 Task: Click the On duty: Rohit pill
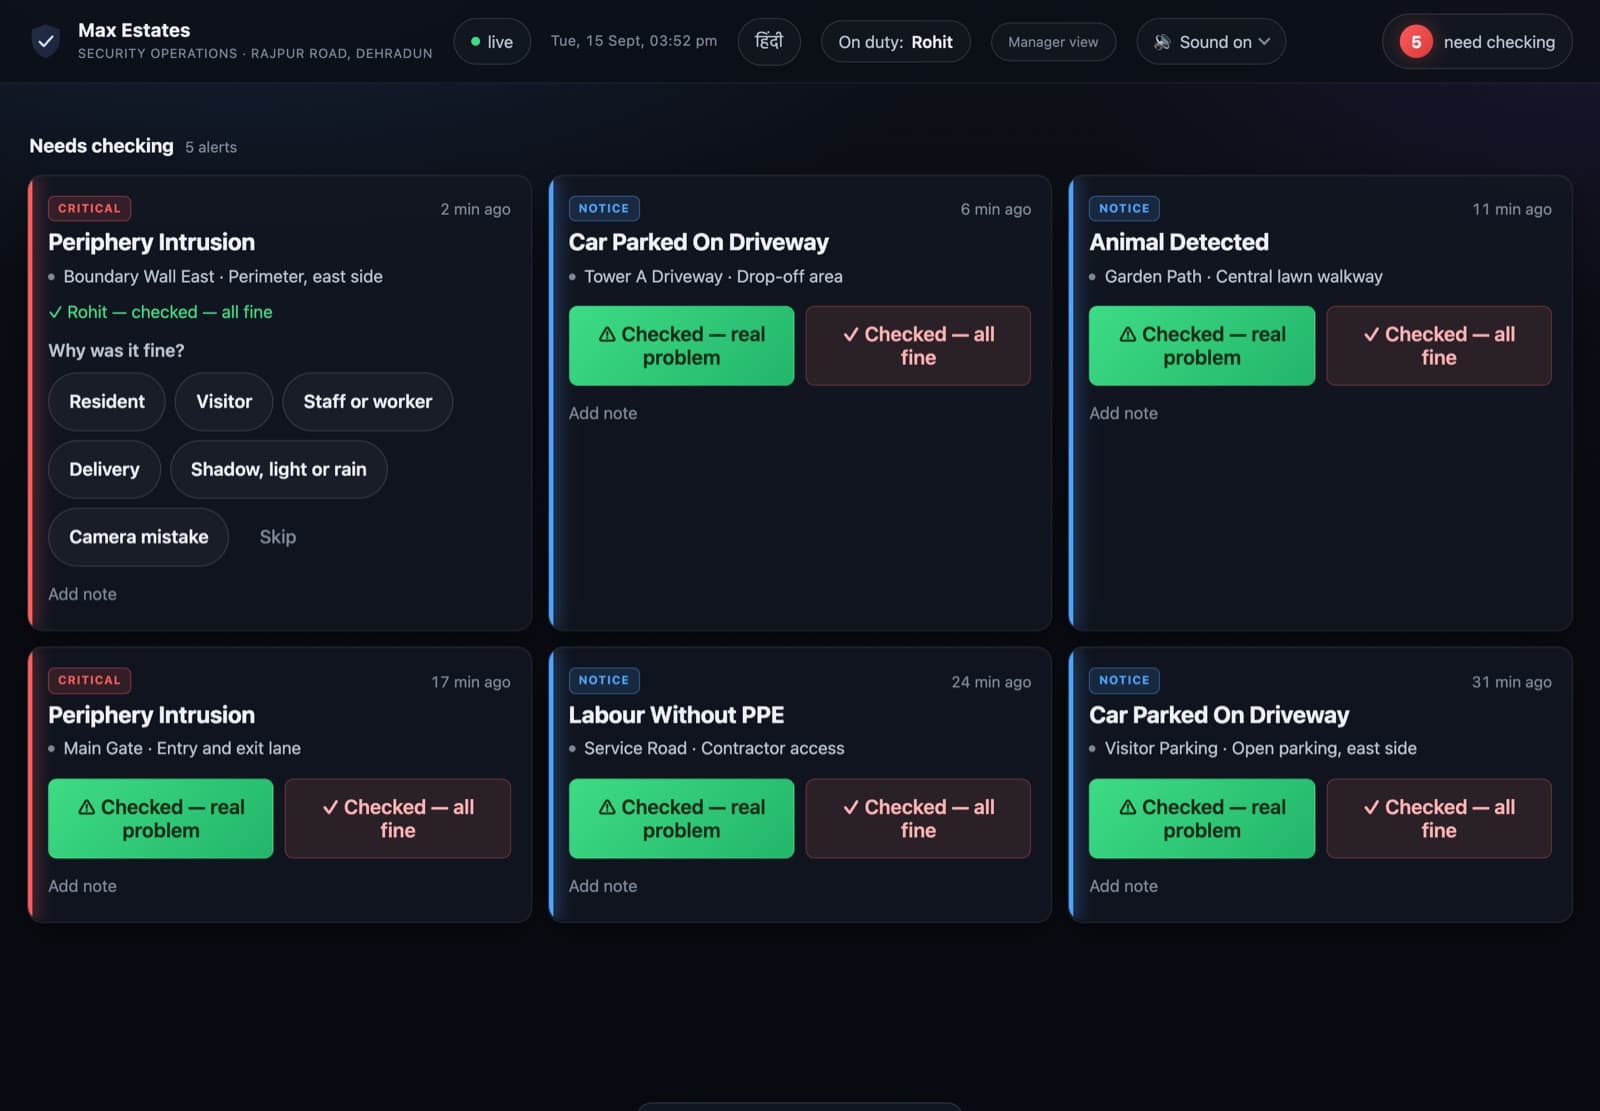pos(895,42)
